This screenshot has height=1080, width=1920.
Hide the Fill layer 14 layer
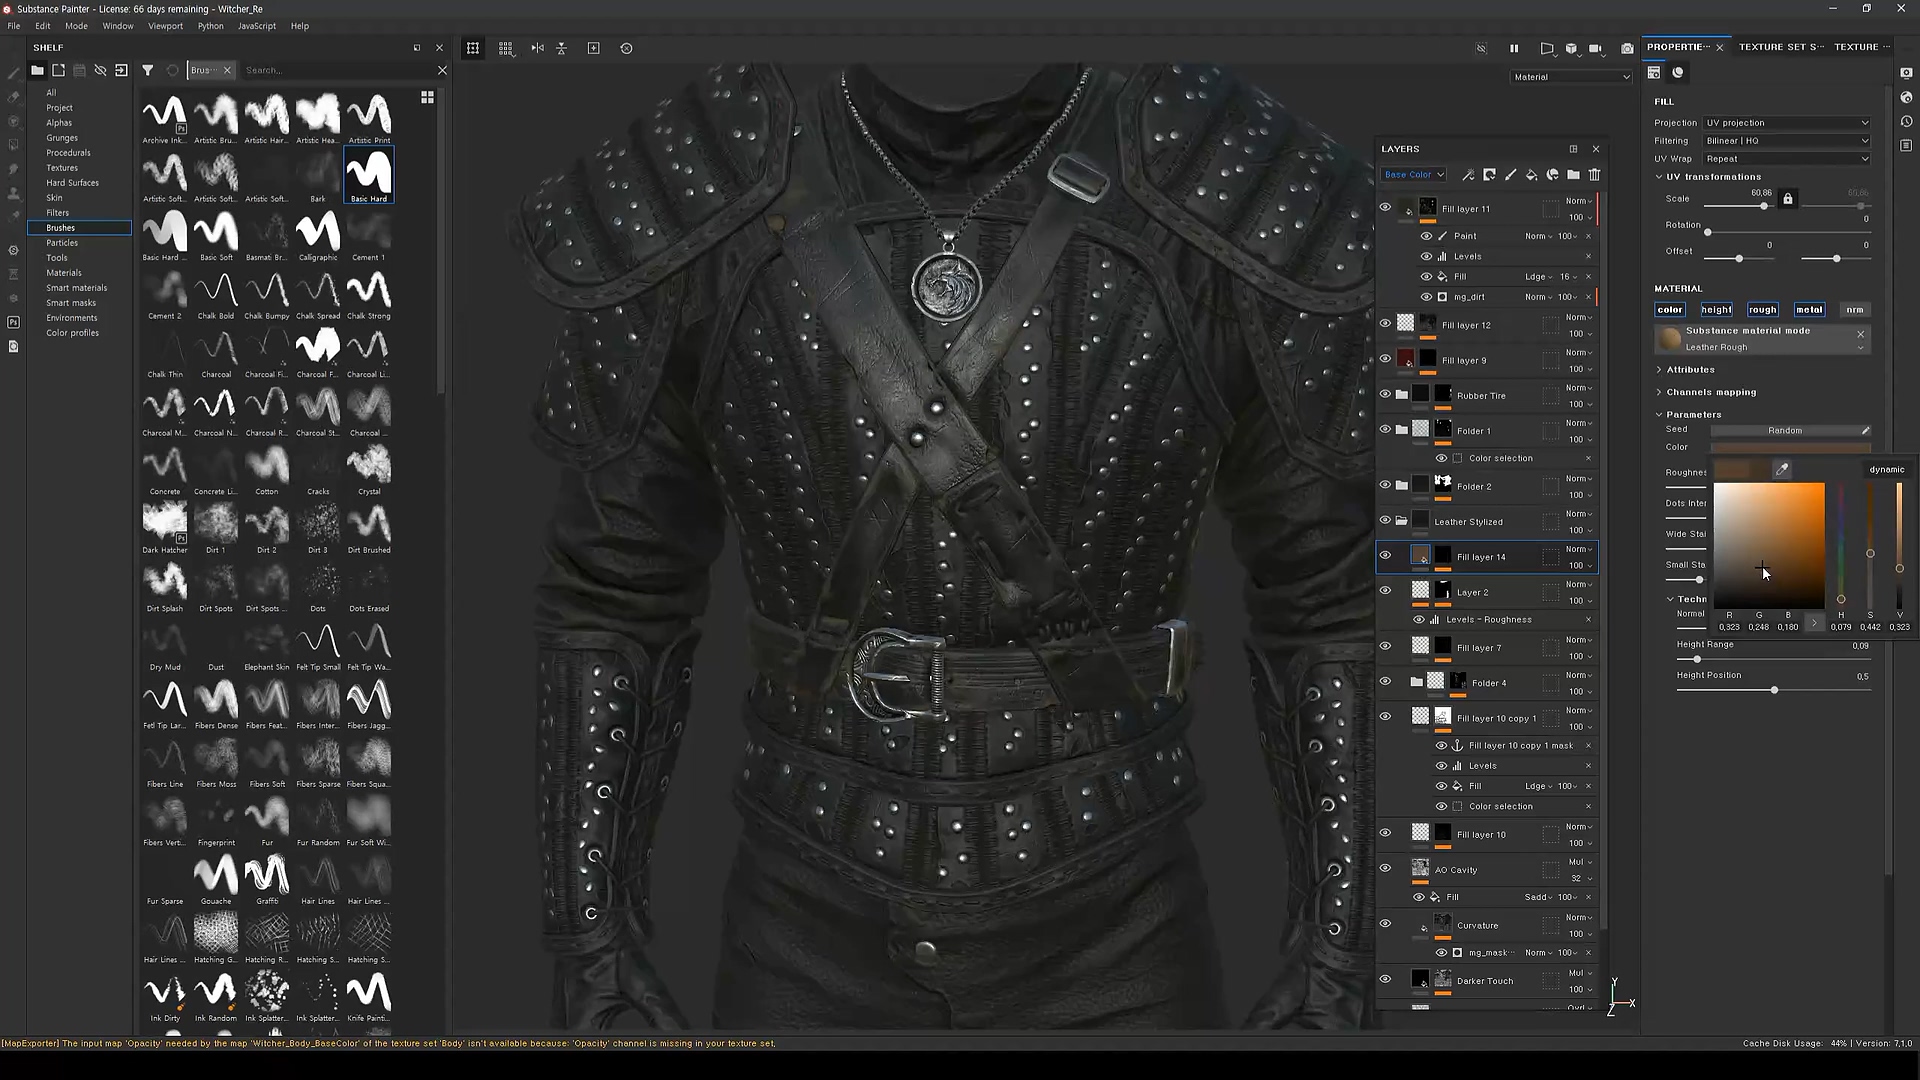(1385, 555)
